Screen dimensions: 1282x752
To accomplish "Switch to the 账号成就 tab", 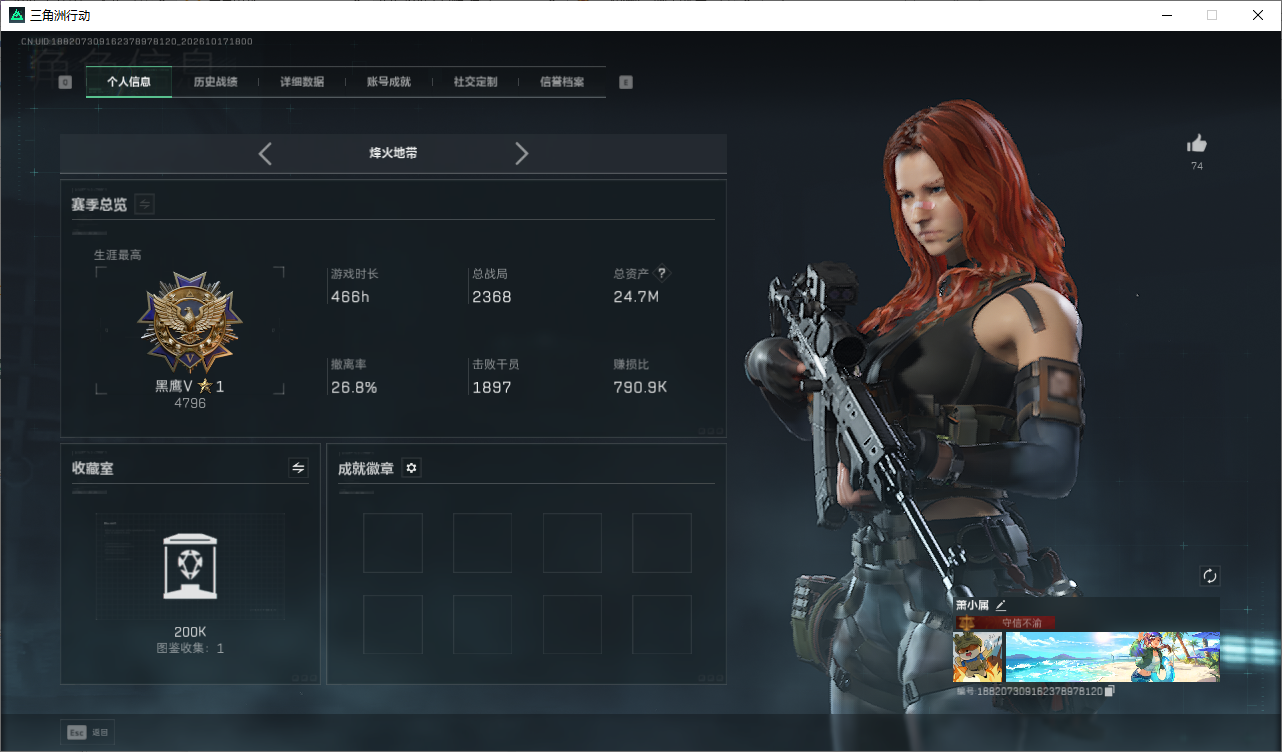I will tap(389, 82).
